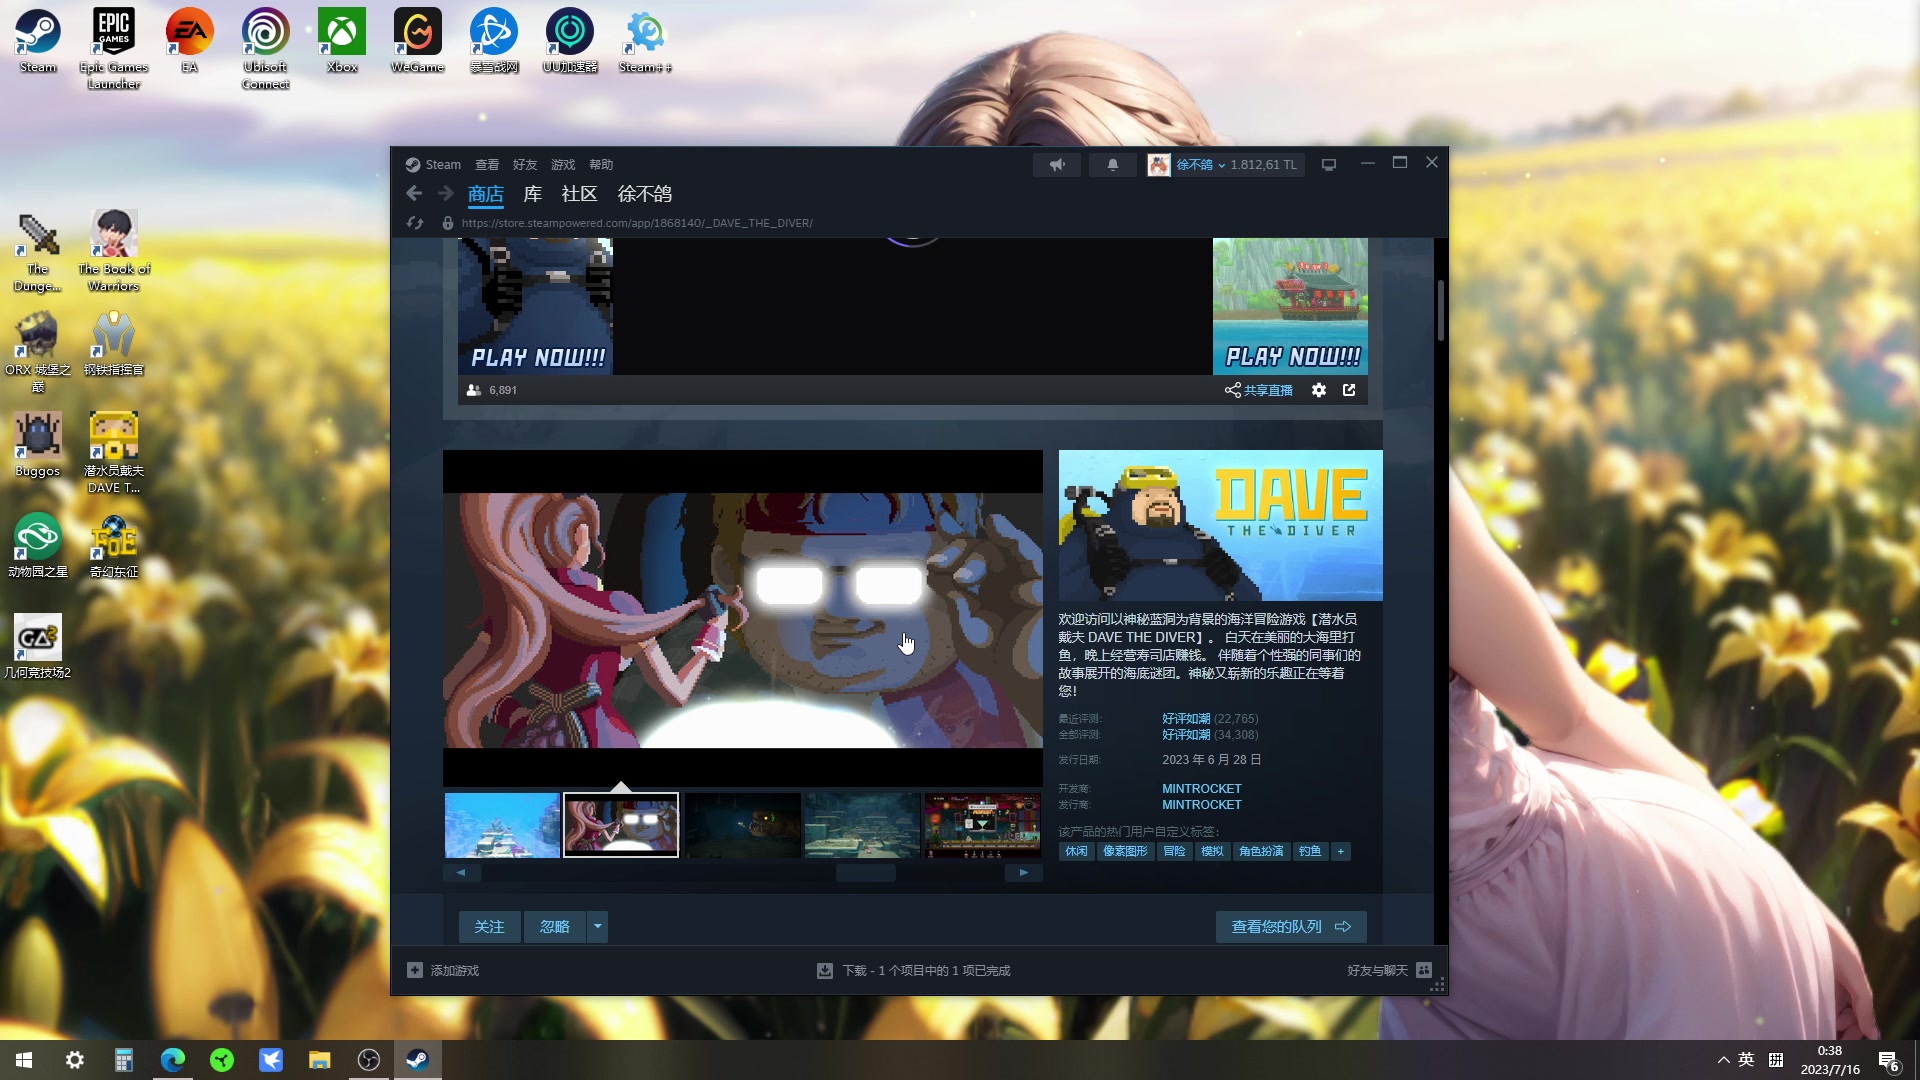Open EA desktop shortcut
Screen dimensions: 1920x1080
click(190, 42)
